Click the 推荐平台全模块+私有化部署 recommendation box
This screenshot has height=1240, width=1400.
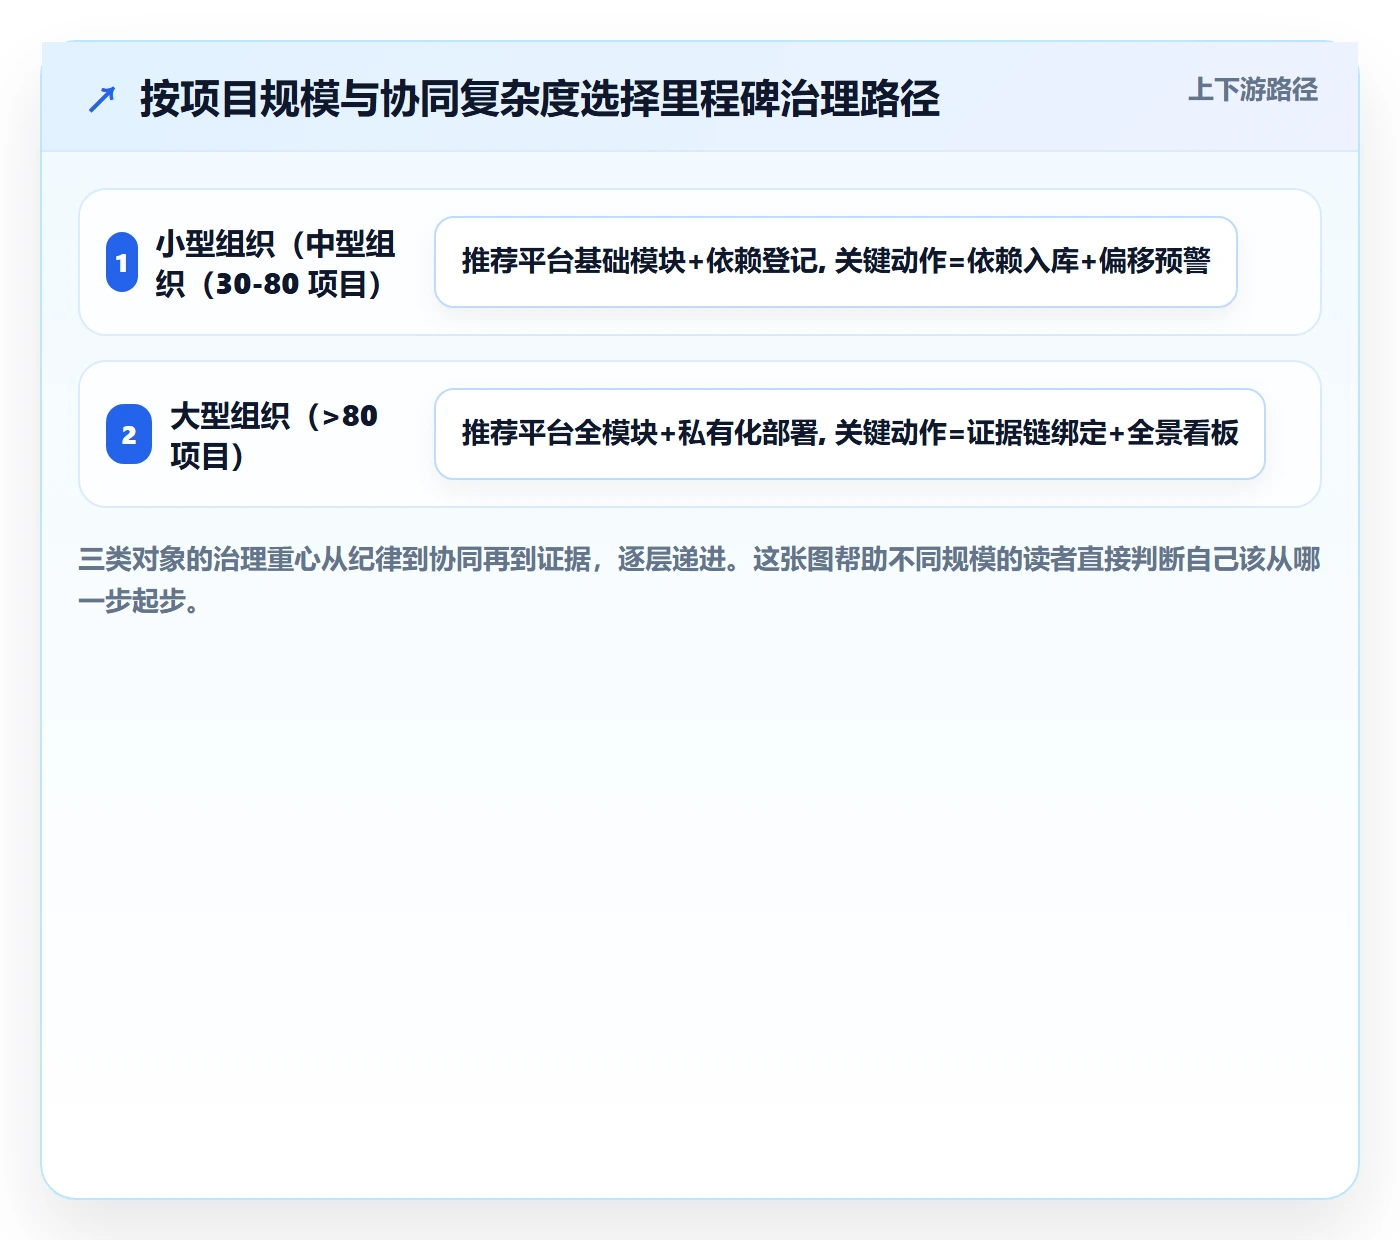[x=850, y=434]
